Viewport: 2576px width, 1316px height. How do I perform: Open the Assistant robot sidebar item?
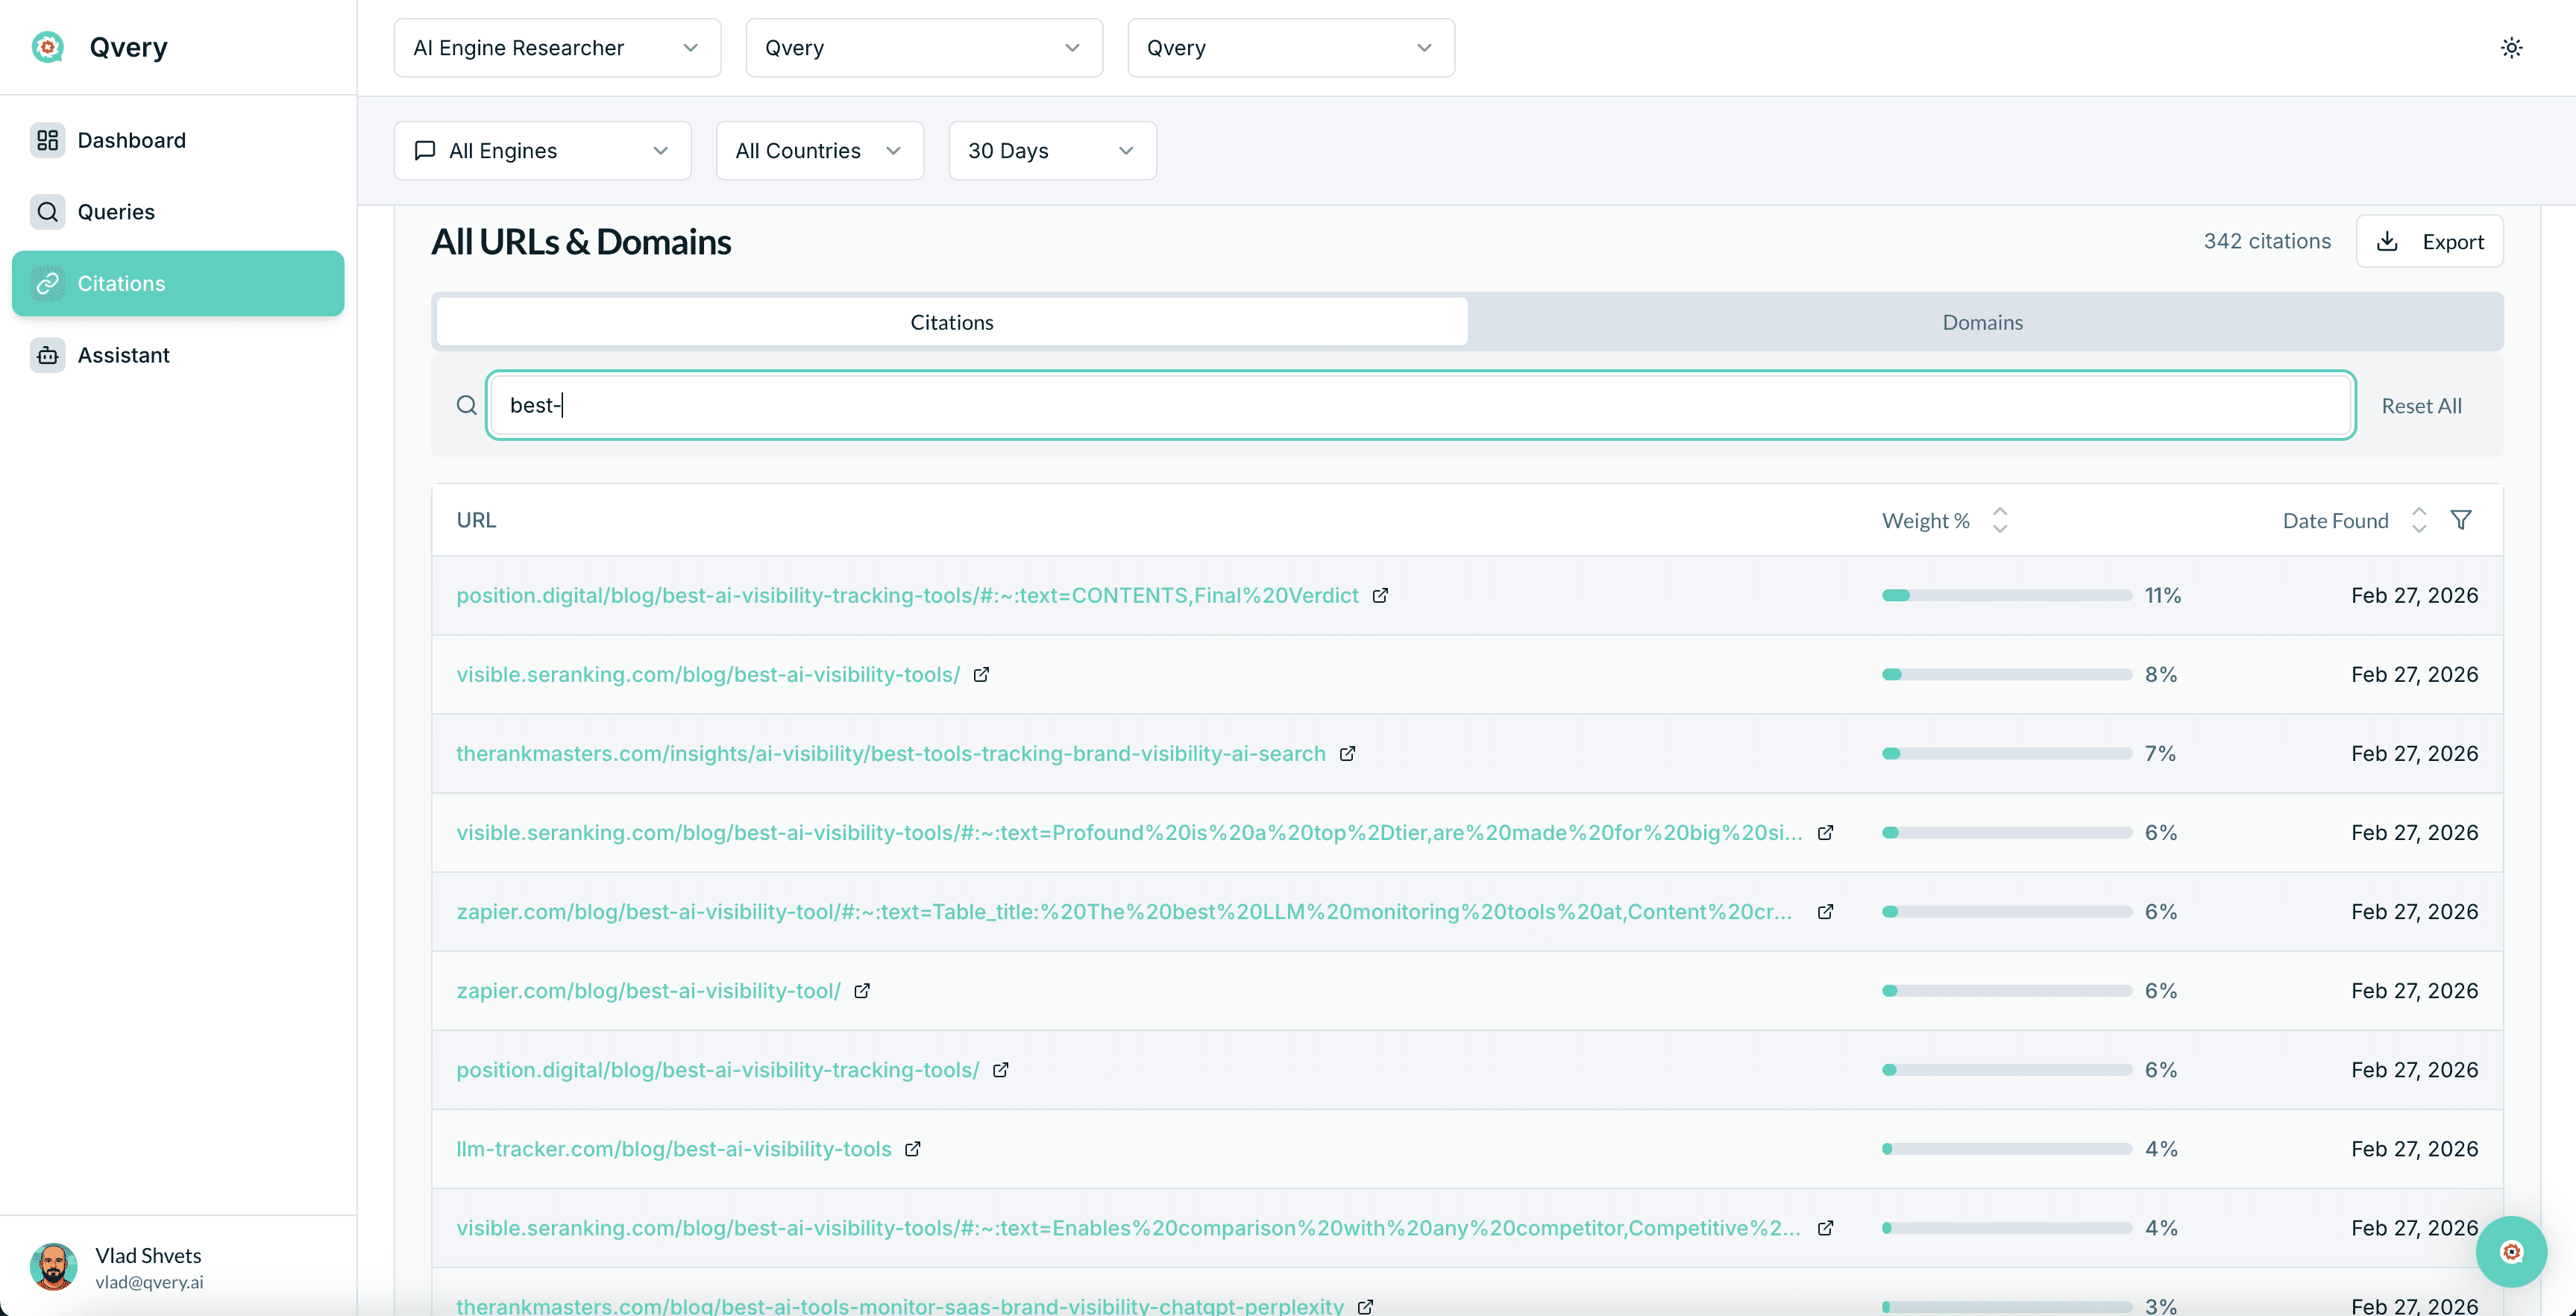[x=123, y=355]
